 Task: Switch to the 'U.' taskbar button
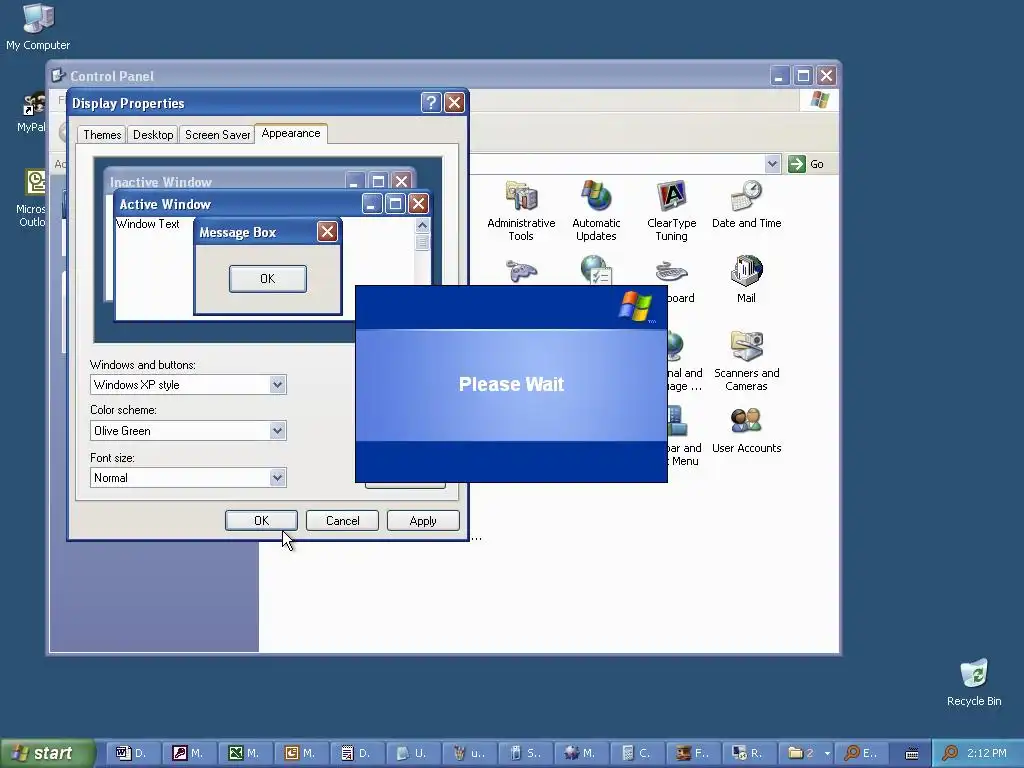[411, 753]
